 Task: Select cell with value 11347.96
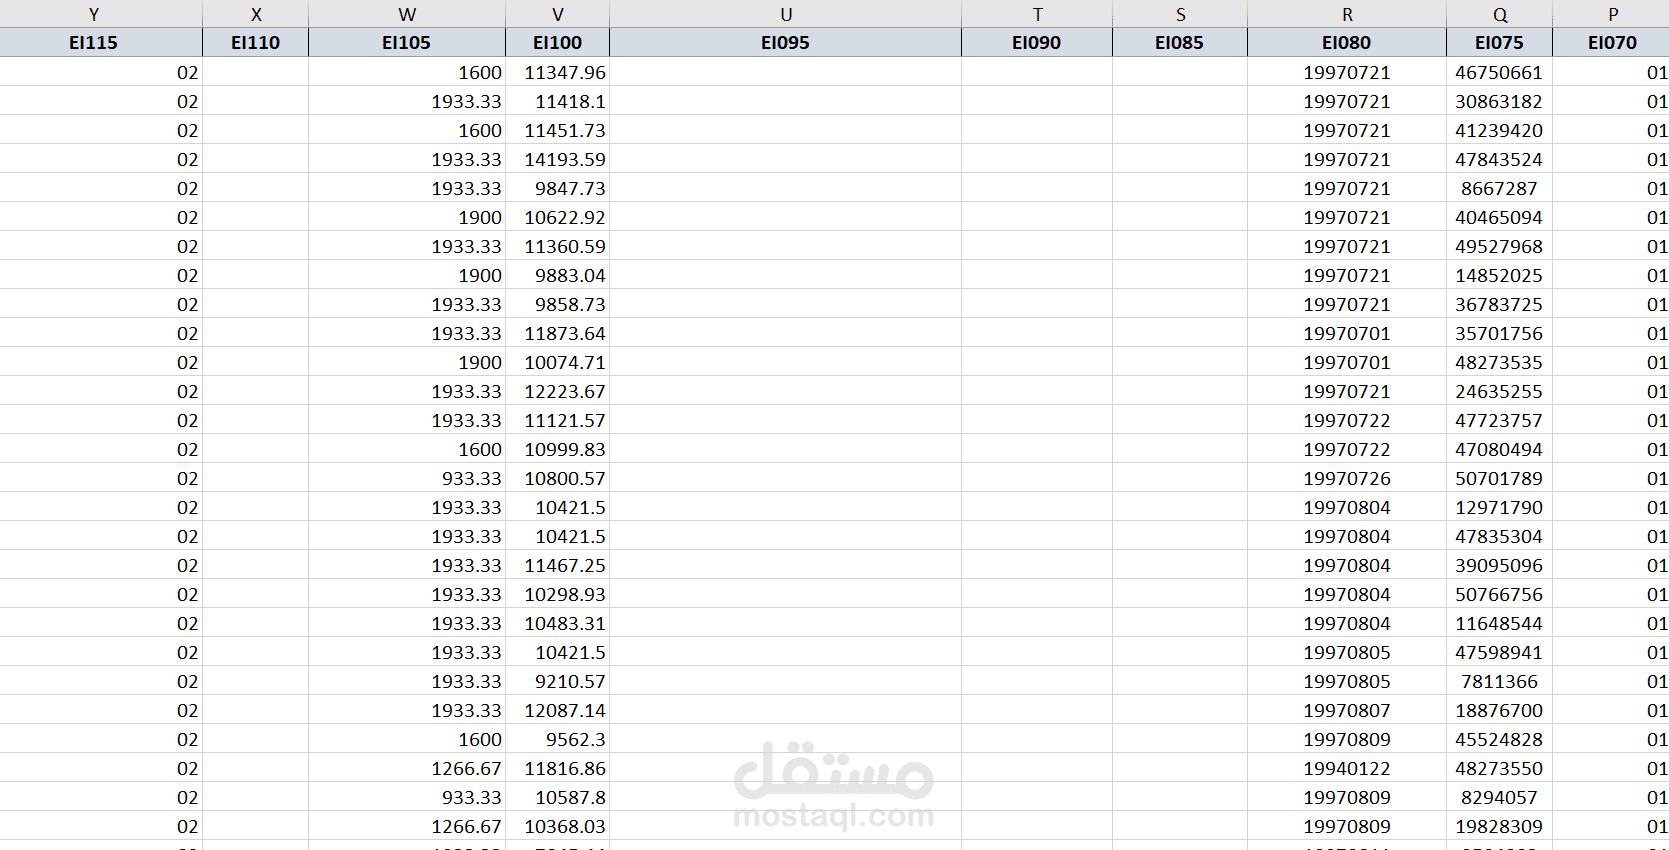click(x=558, y=72)
